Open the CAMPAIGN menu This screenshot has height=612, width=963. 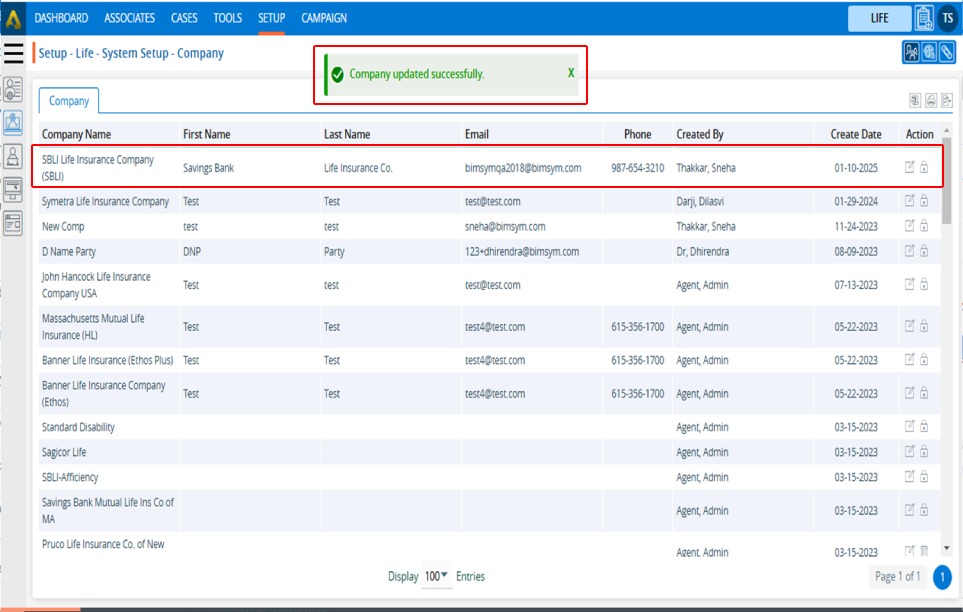(324, 18)
